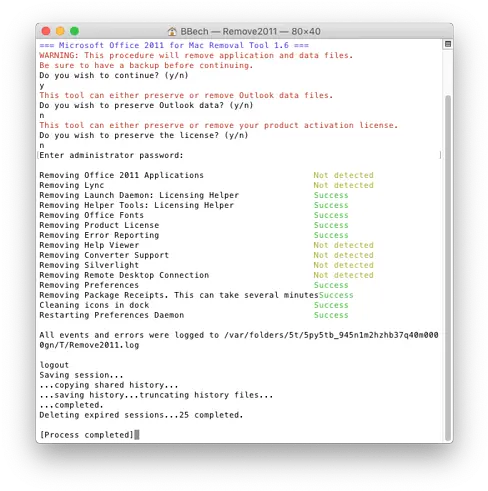
Task: Click 'Saving session...' line
Action: (x=81, y=375)
